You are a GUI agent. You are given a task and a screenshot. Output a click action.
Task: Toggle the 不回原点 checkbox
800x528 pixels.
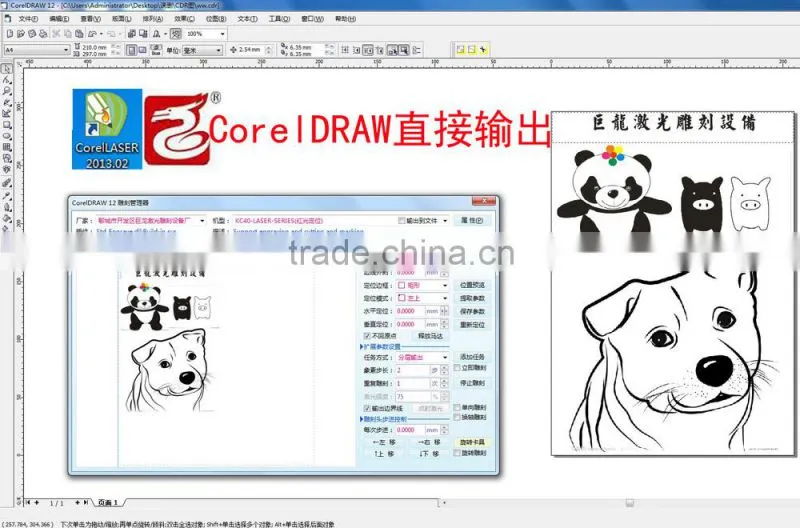tap(367, 336)
